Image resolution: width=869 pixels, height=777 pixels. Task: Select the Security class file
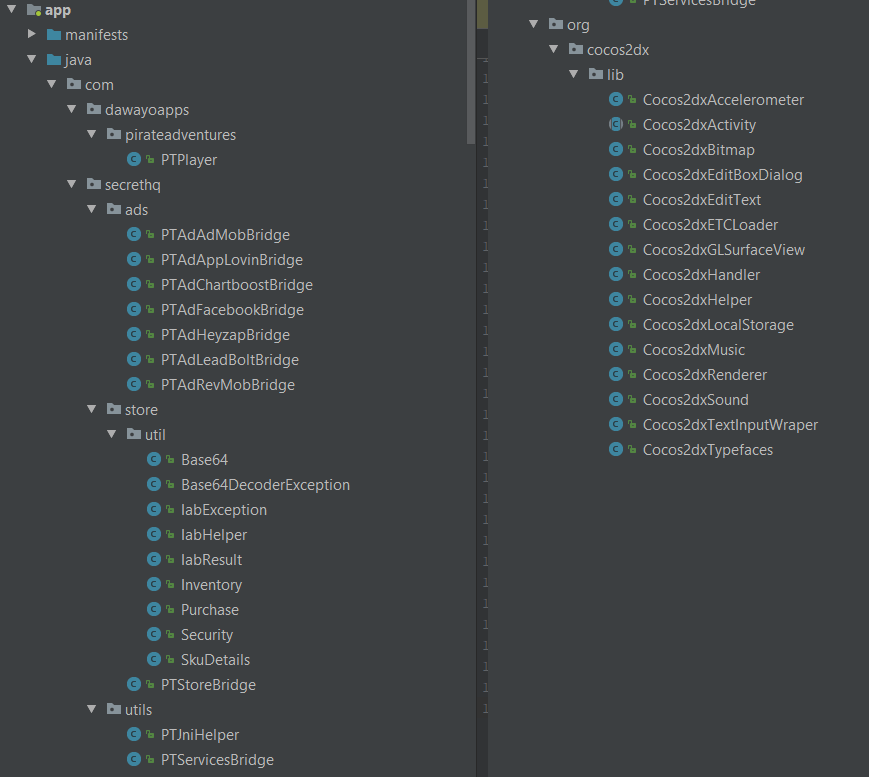(207, 635)
